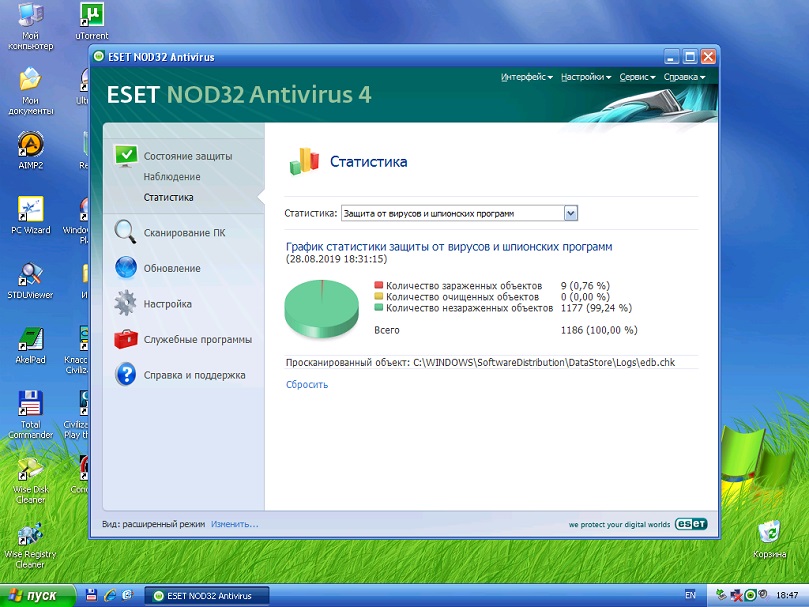809x607 pixels.
Task: Open the Состояние защиты monitor icon
Action: point(126,156)
